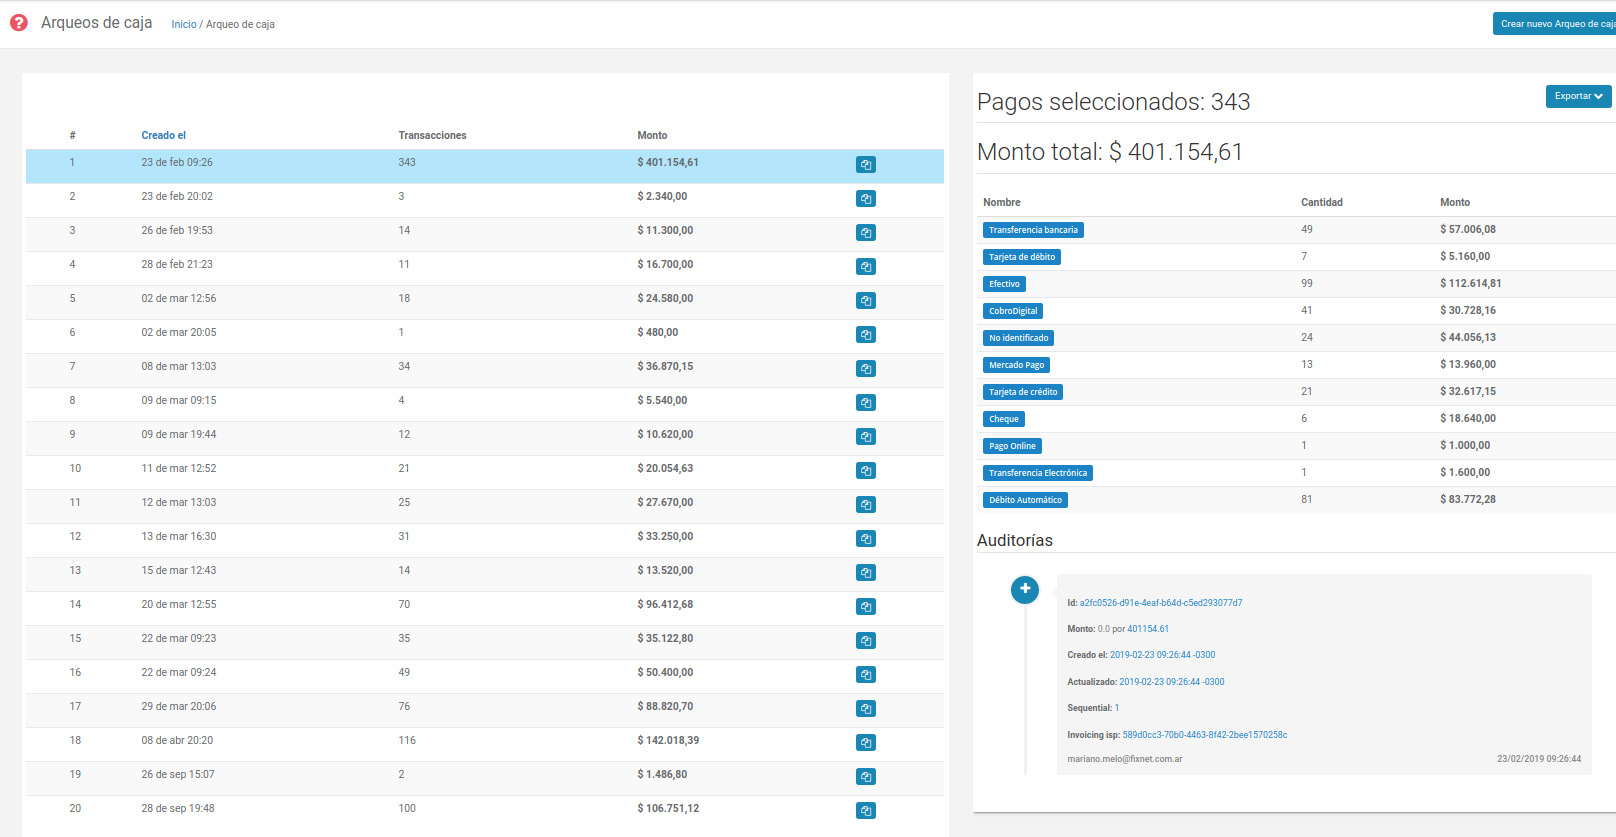
Task: Open audit Id a2fc0526-d91e-4eaf link
Action: tap(1161, 603)
